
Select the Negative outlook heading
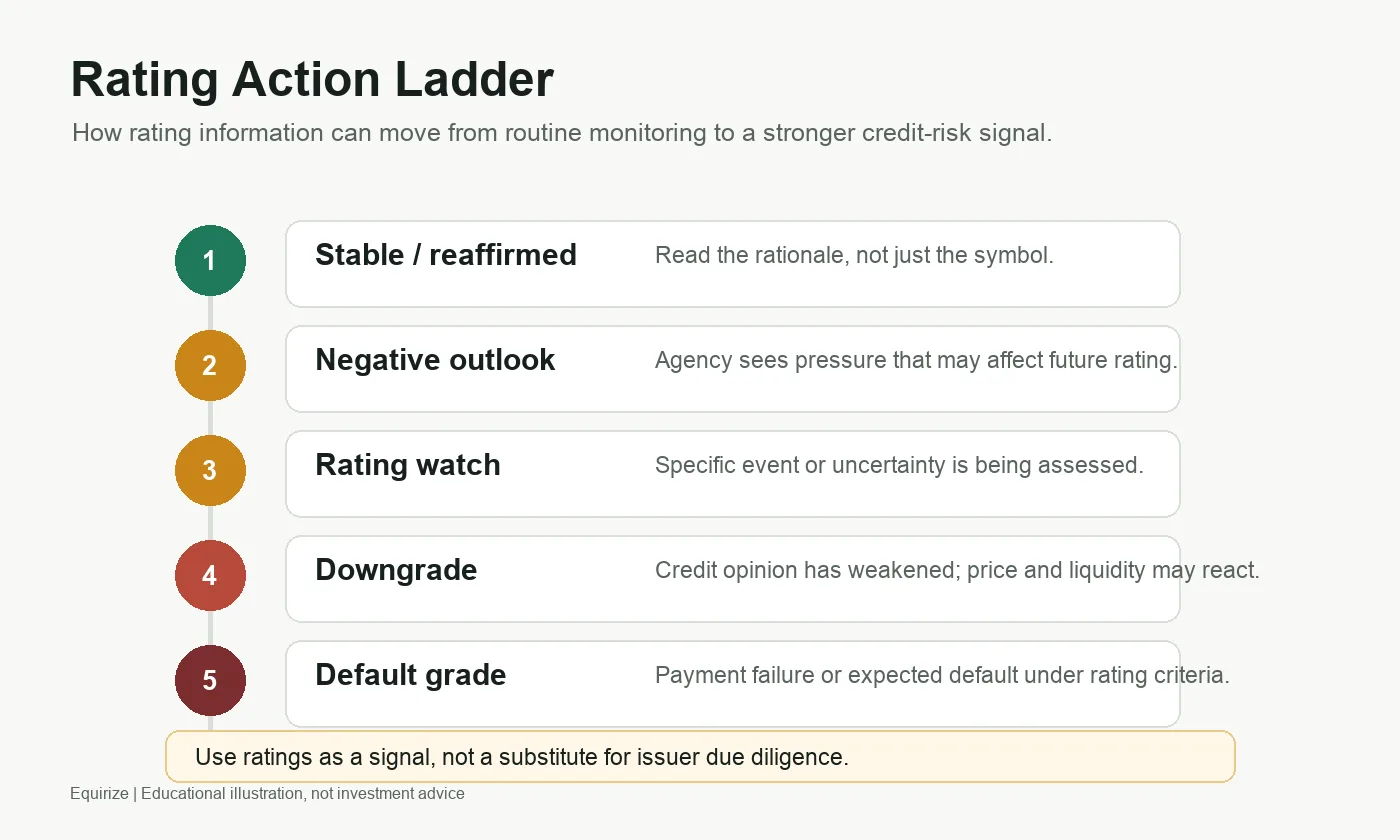pyautogui.click(x=435, y=360)
